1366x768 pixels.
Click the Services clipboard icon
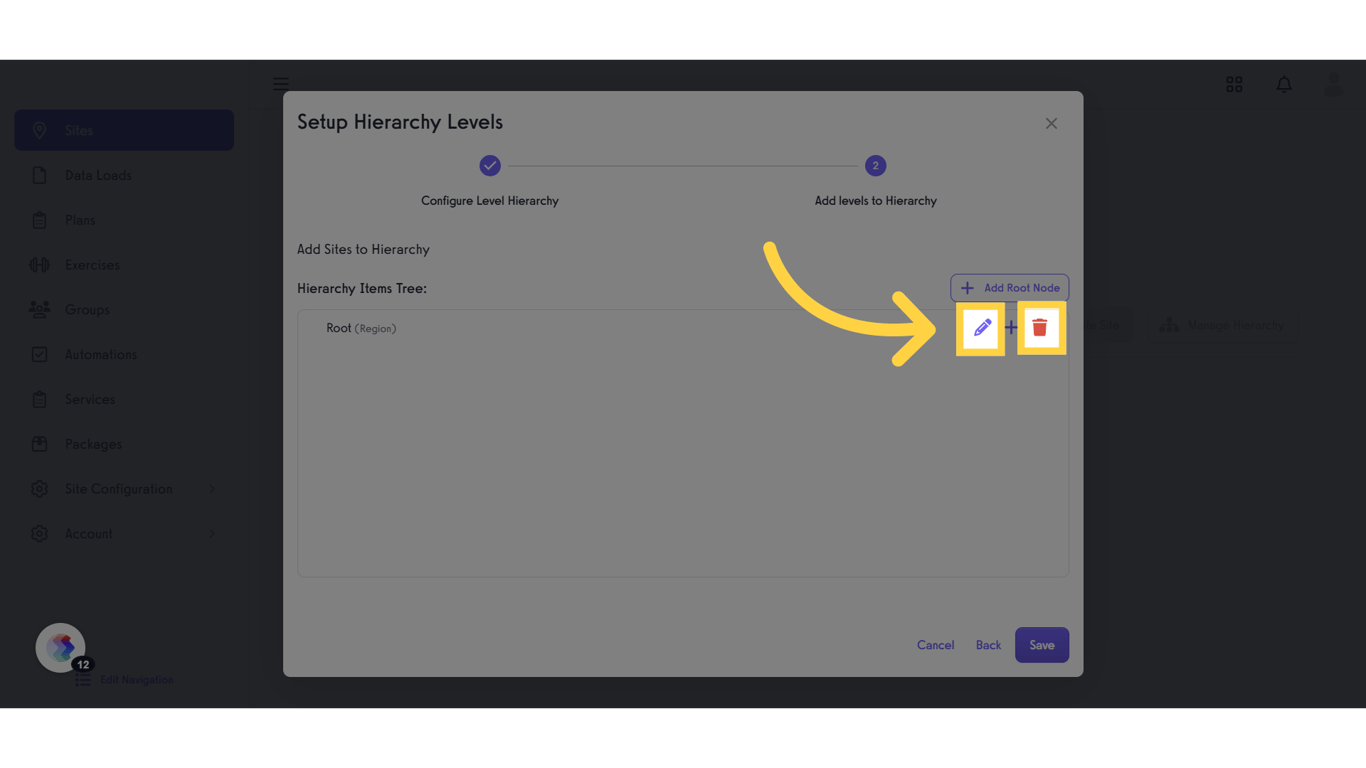pos(39,399)
